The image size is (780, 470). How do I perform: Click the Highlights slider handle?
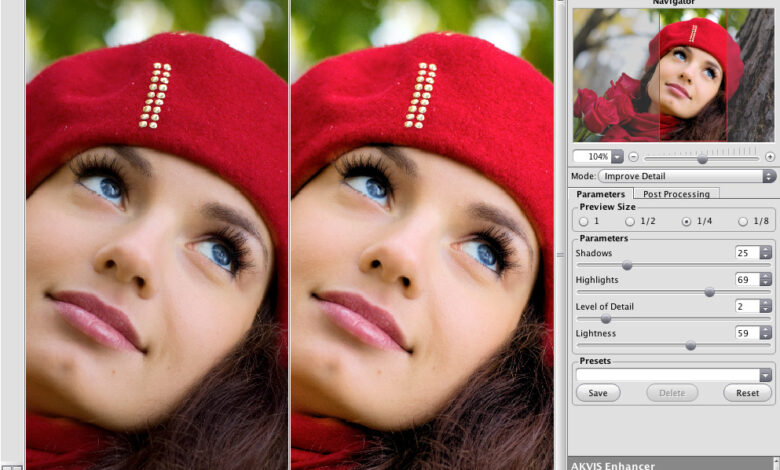pos(709,292)
